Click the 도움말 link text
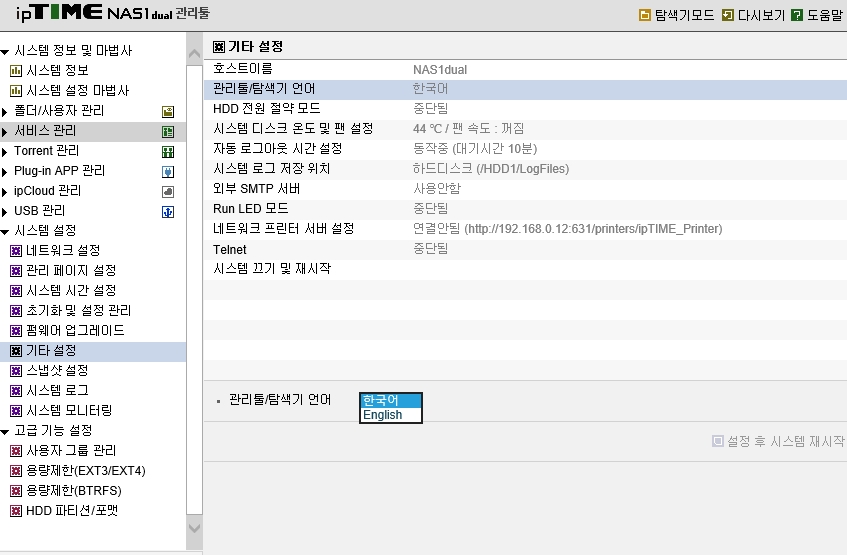Screen dimensions: 847x555 click(825, 15)
